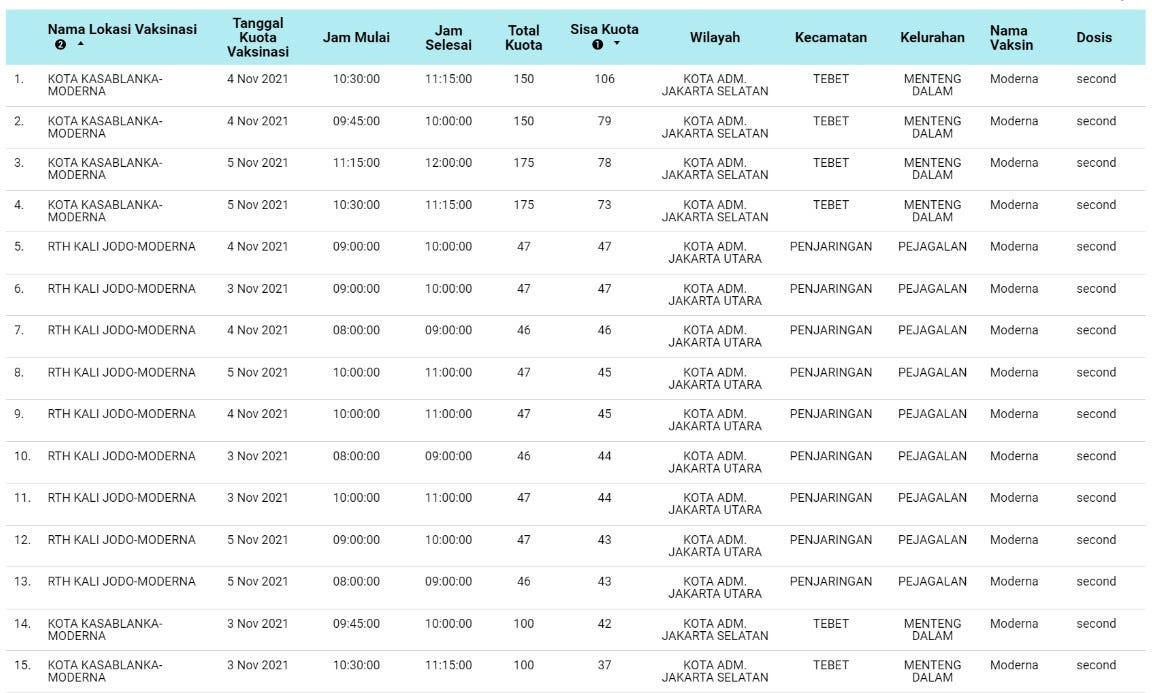Sort by the Jam Selesai column header
The width and height of the screenshot is (1152, 693).
tap(448, 37)
